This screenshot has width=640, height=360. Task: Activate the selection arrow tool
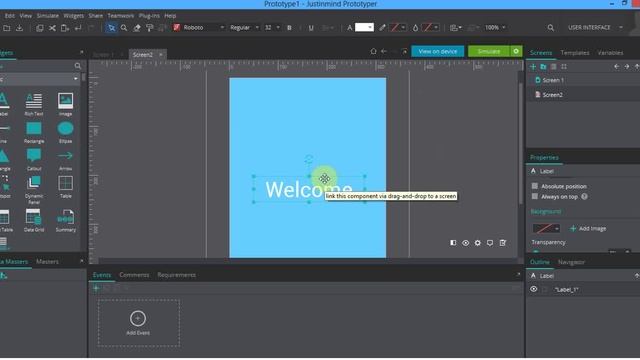click(x=111, y=28)
